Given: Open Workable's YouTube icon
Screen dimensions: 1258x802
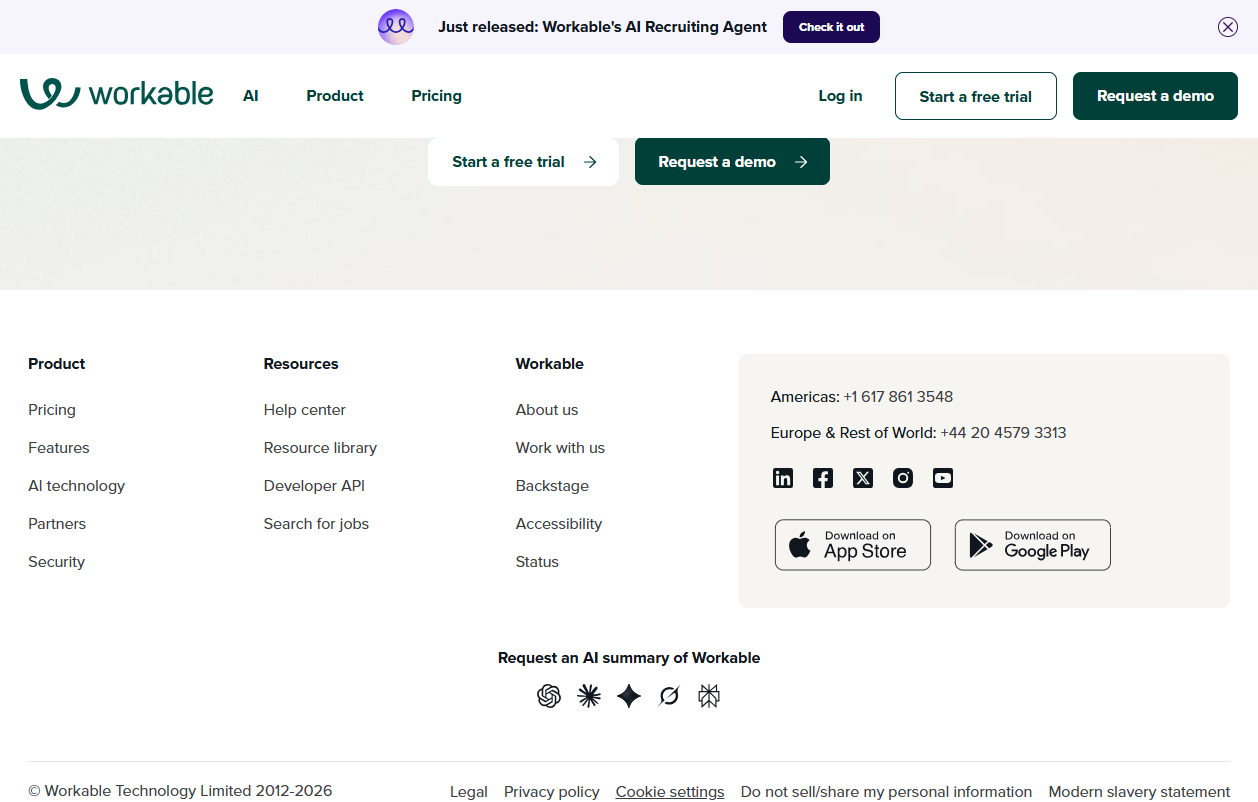Looking at the screenshot, I should click(943, 478).
